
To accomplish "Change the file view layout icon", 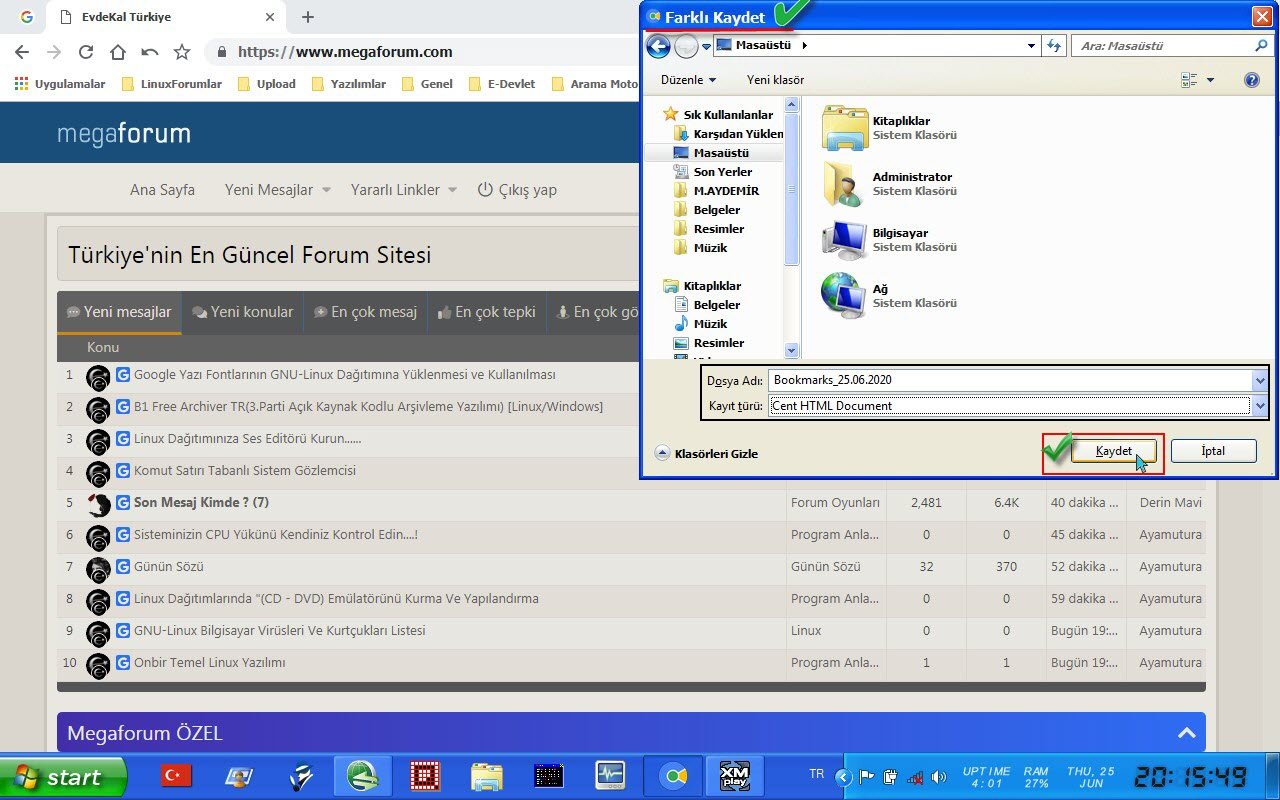I will tap(1189, 80).
